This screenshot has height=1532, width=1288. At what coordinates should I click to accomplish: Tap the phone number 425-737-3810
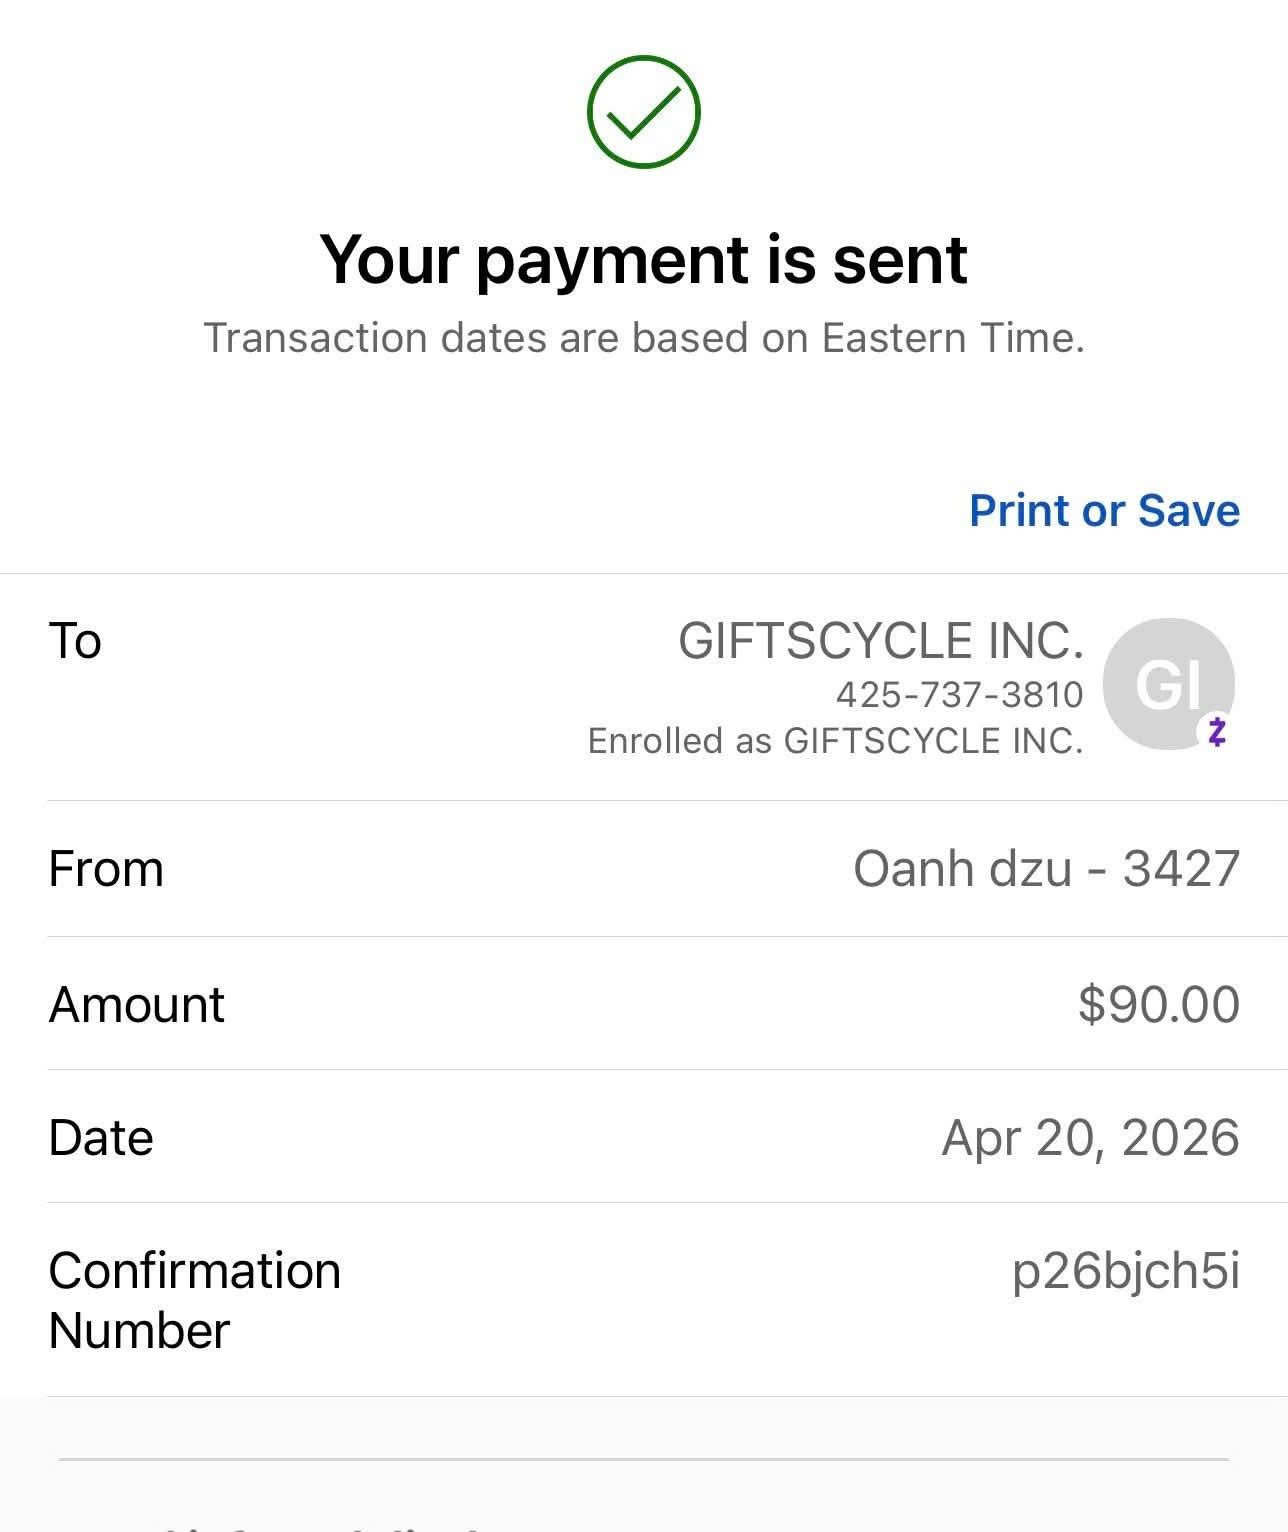960,694
